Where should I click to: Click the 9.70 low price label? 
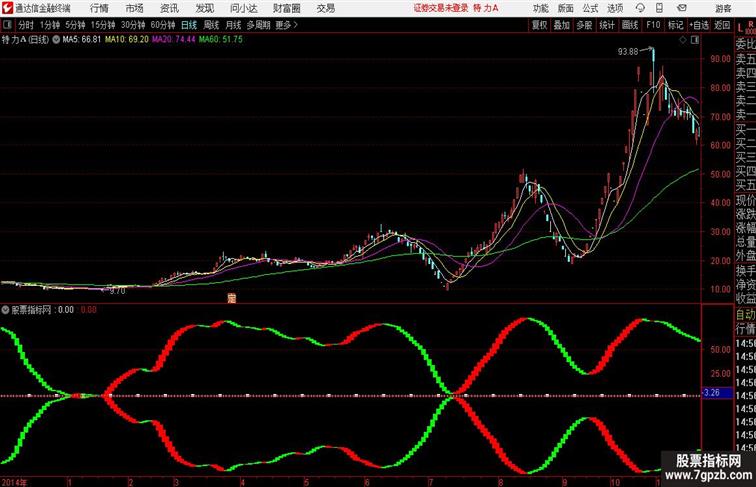[x=117, y=291]
